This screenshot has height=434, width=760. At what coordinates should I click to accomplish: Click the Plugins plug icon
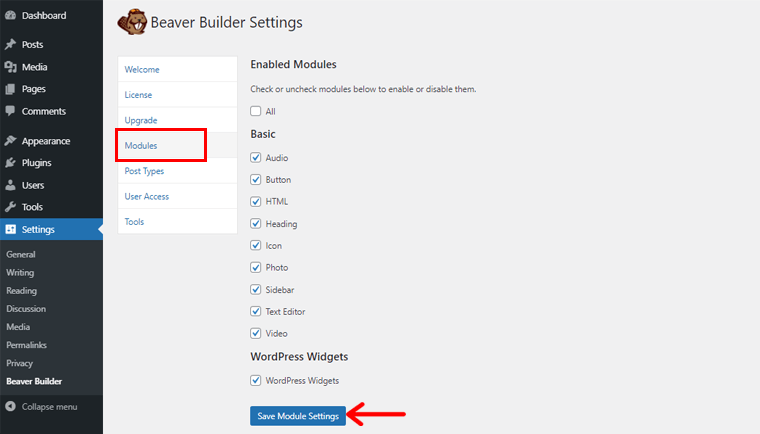(10, 163)
